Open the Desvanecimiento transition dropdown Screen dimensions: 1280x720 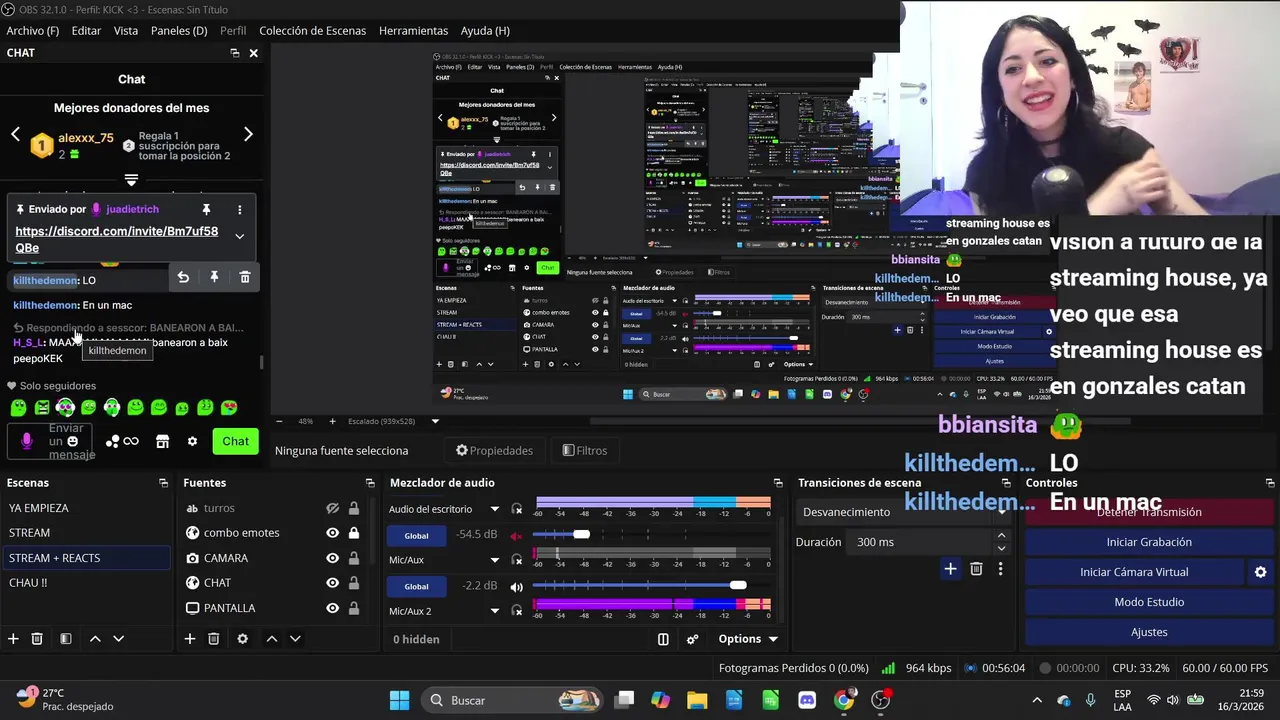(902, 512)
